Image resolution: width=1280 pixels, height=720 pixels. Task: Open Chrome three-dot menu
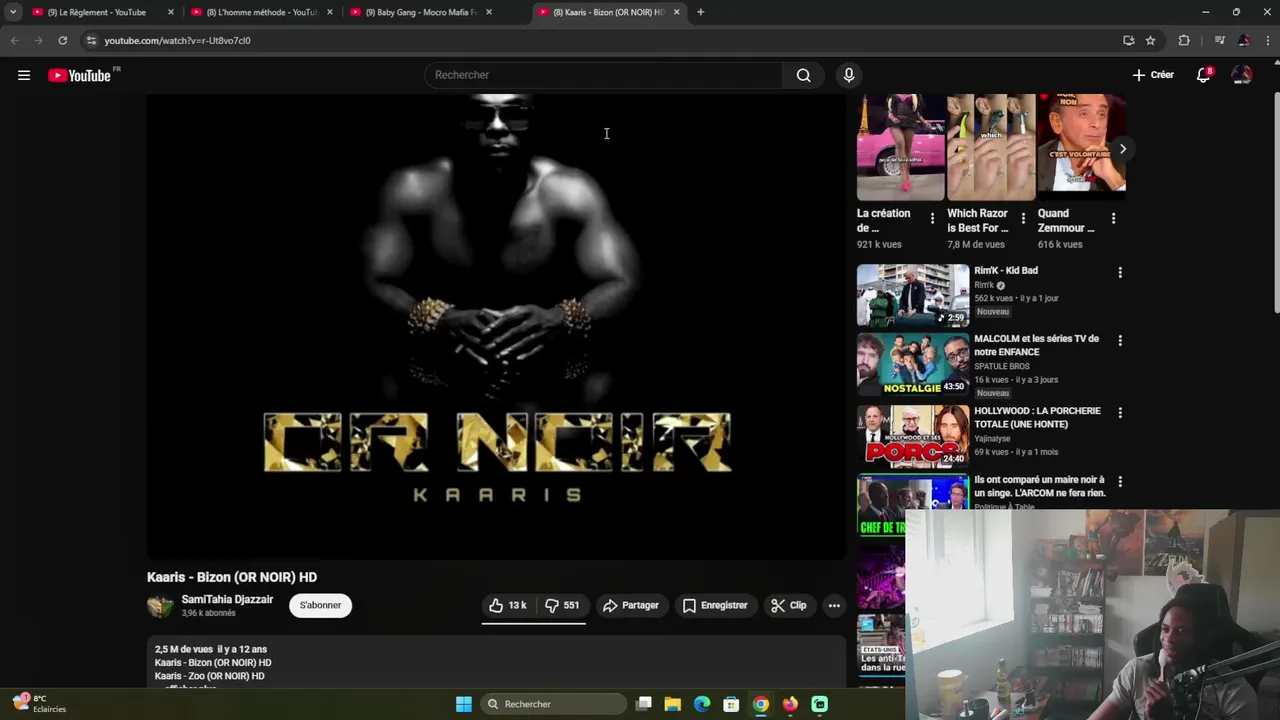[1268, 40]
